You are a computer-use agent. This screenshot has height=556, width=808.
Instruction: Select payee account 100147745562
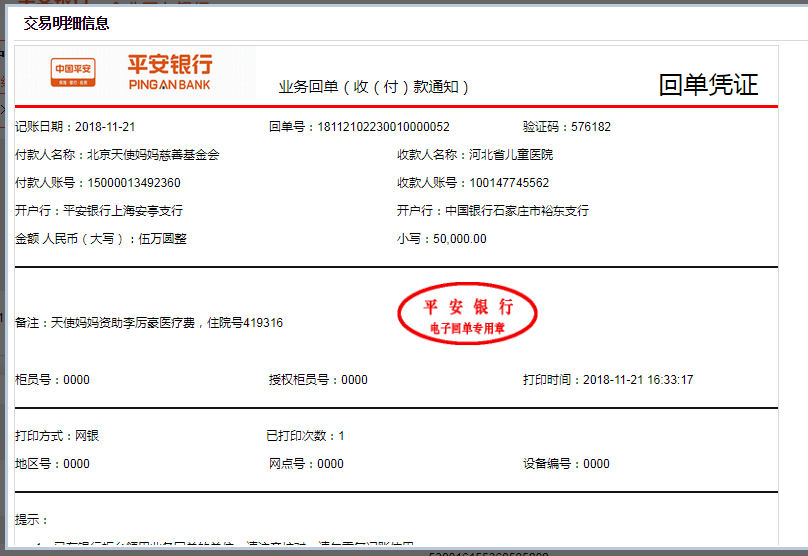point(509,183)
